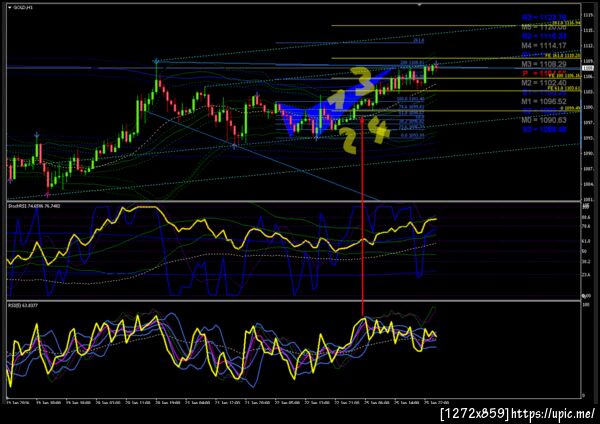The image size is (600, 424).
Task: Select the M0 = 1090.63 pivot label
Action: click(544, 120)
